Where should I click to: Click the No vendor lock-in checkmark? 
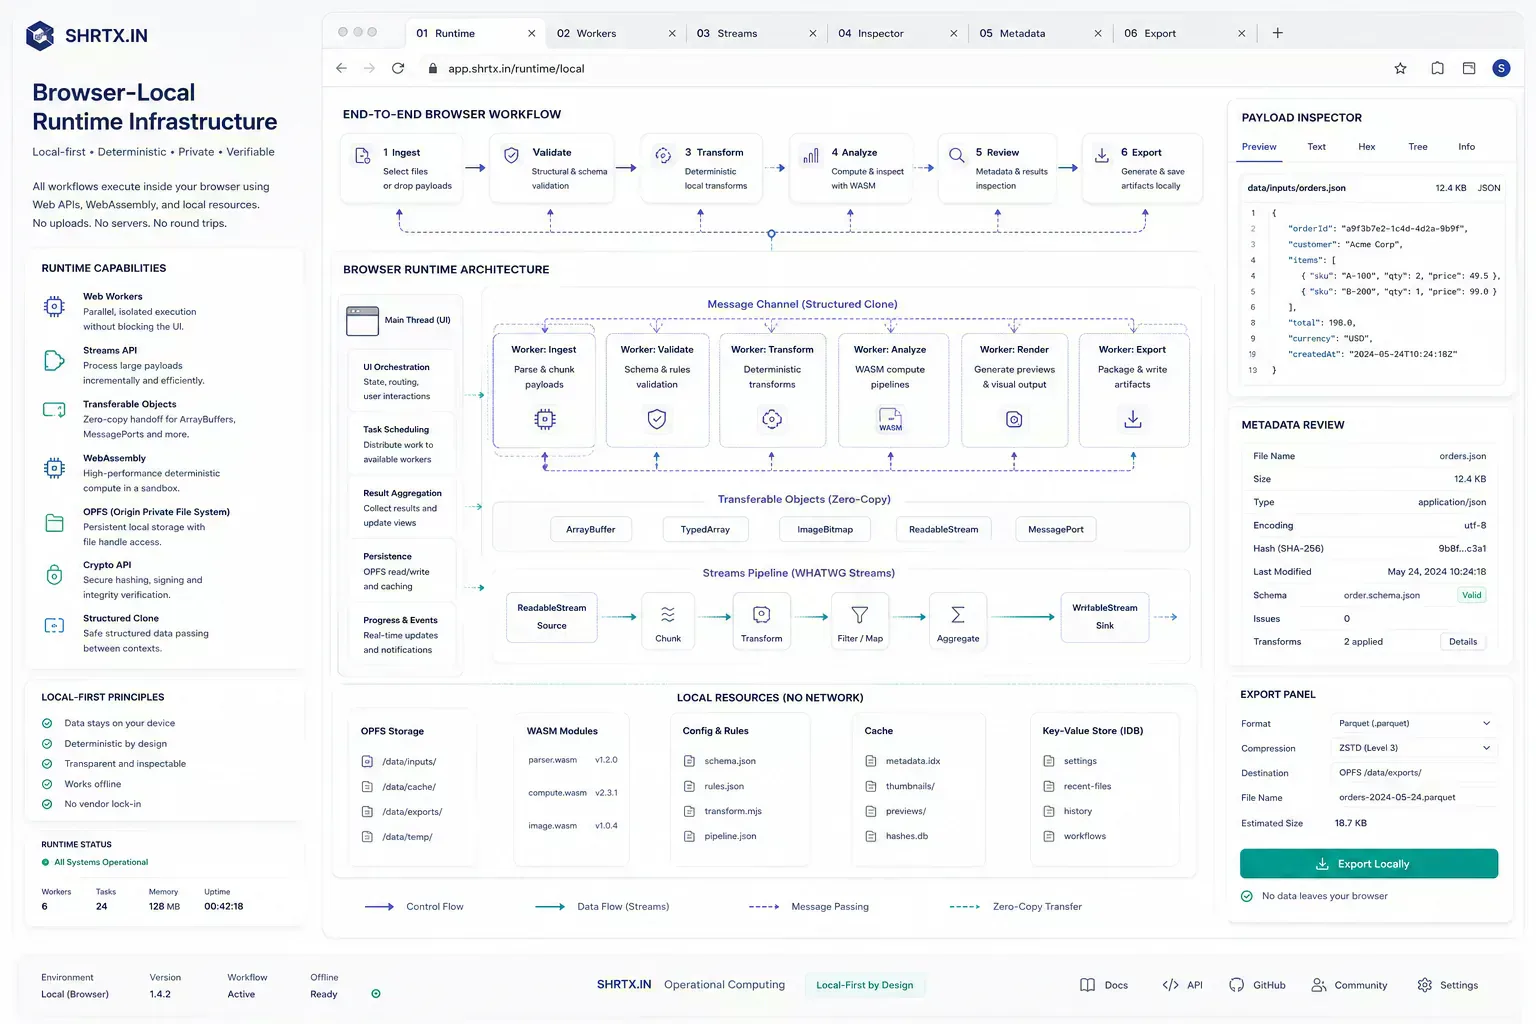[47, 804]
